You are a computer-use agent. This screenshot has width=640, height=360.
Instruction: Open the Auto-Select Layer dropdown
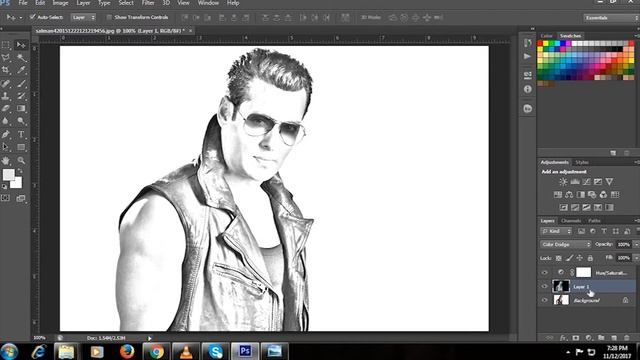[84, 17]
